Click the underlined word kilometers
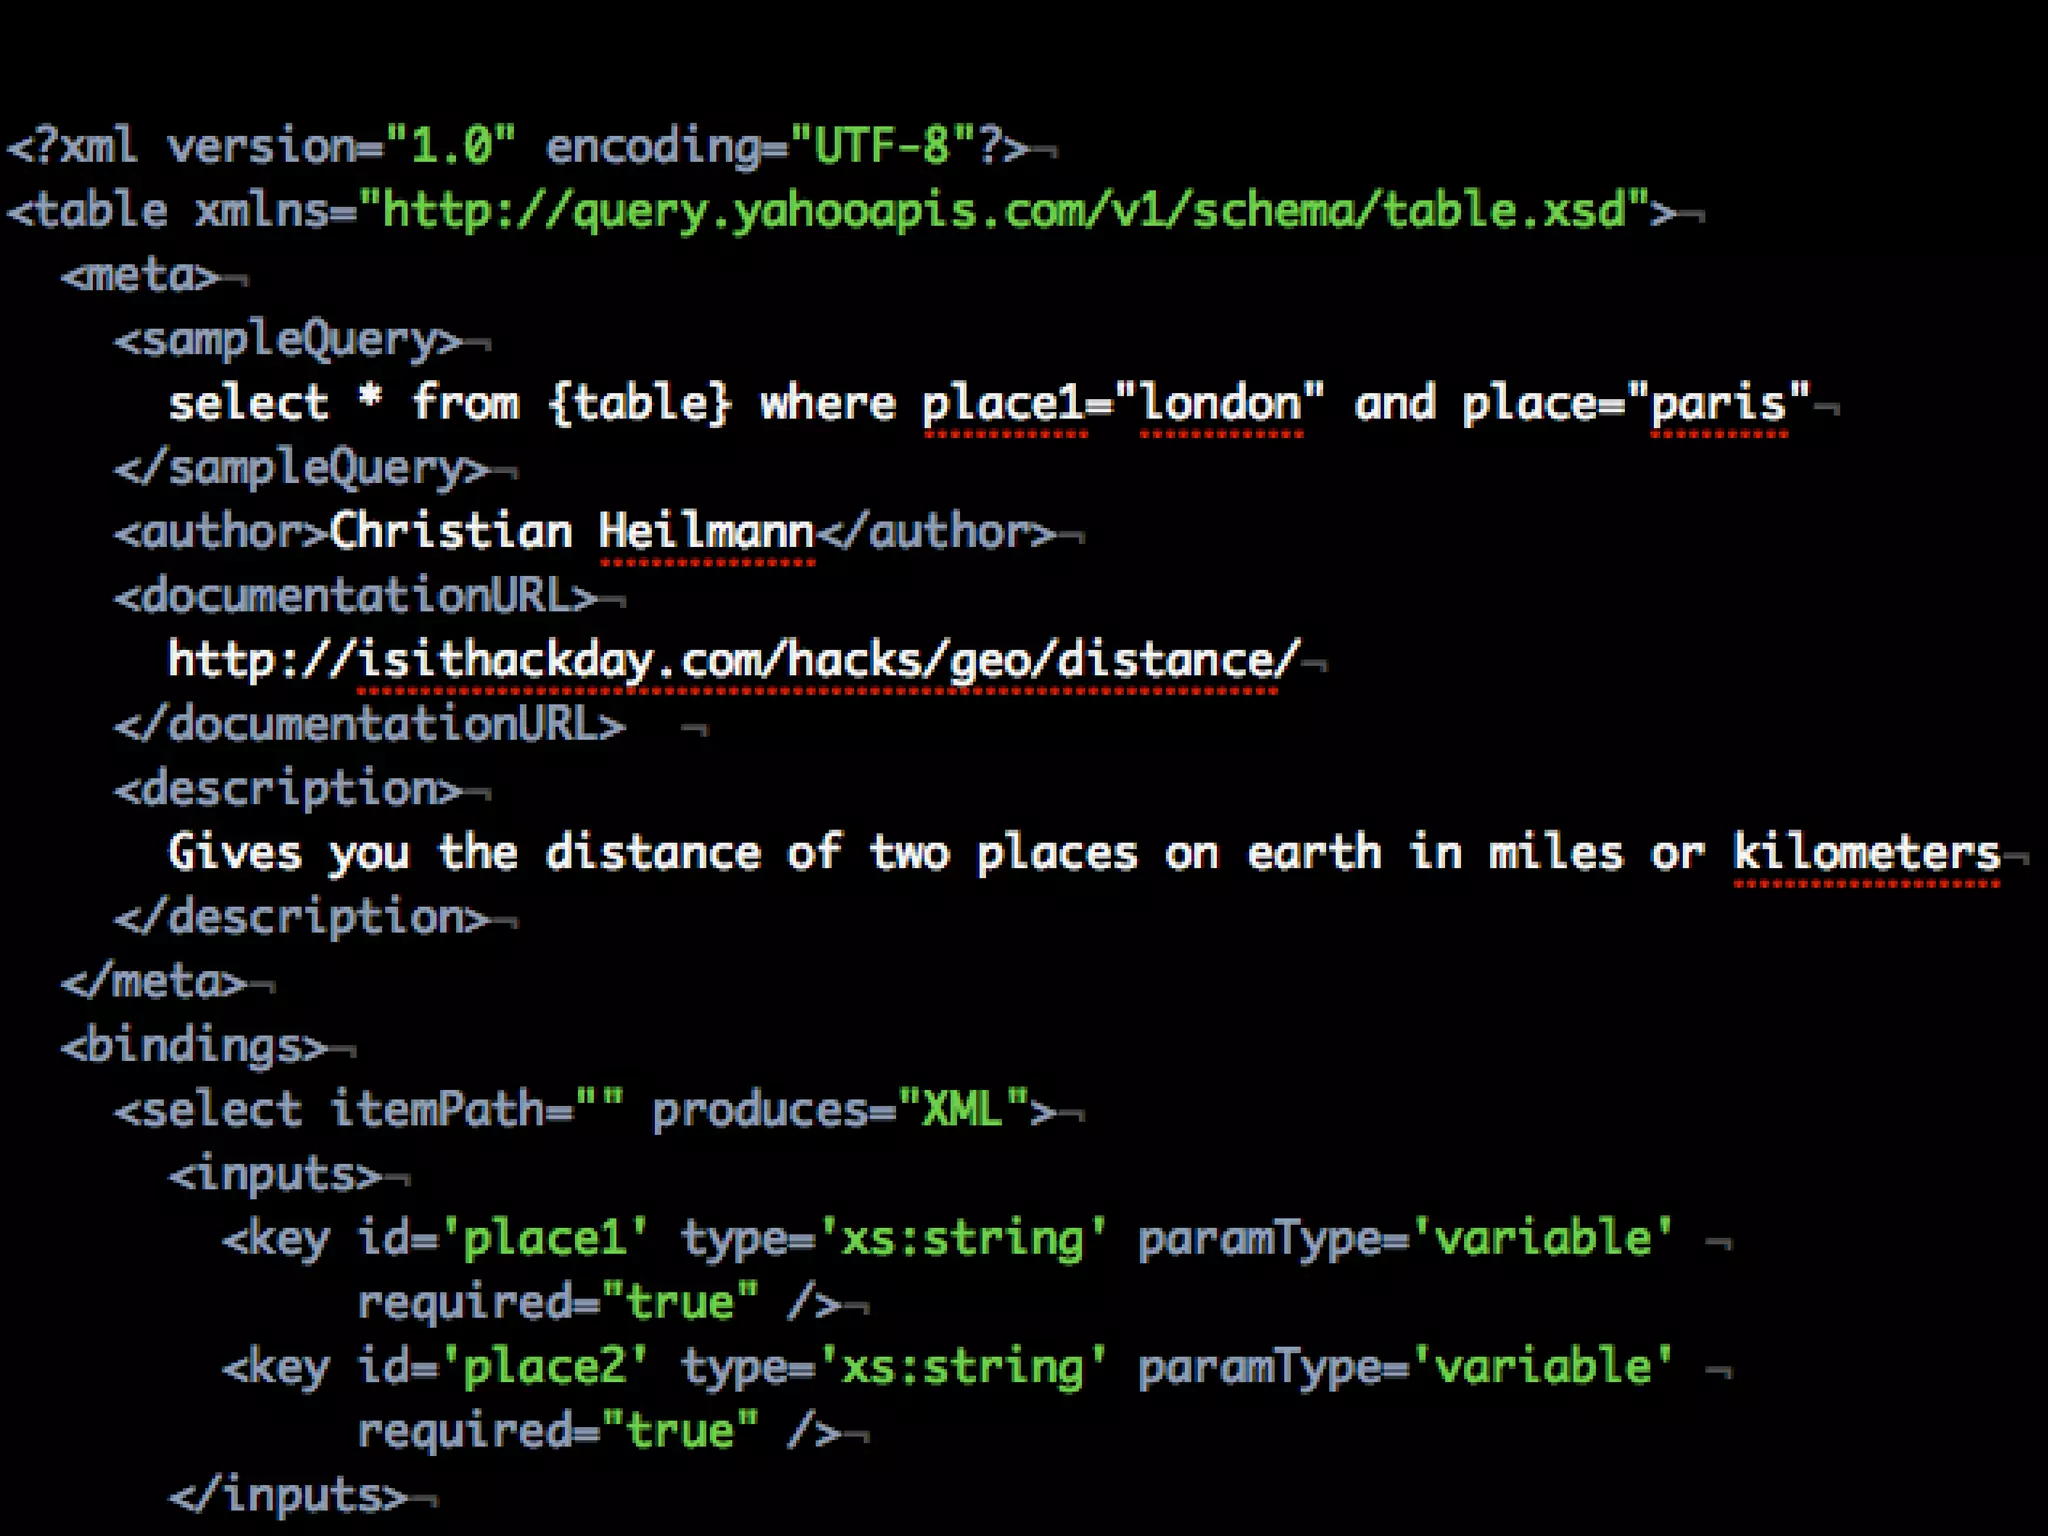The width and height of the screenshot is (2048, 1536). click(x=1866, y=853)
